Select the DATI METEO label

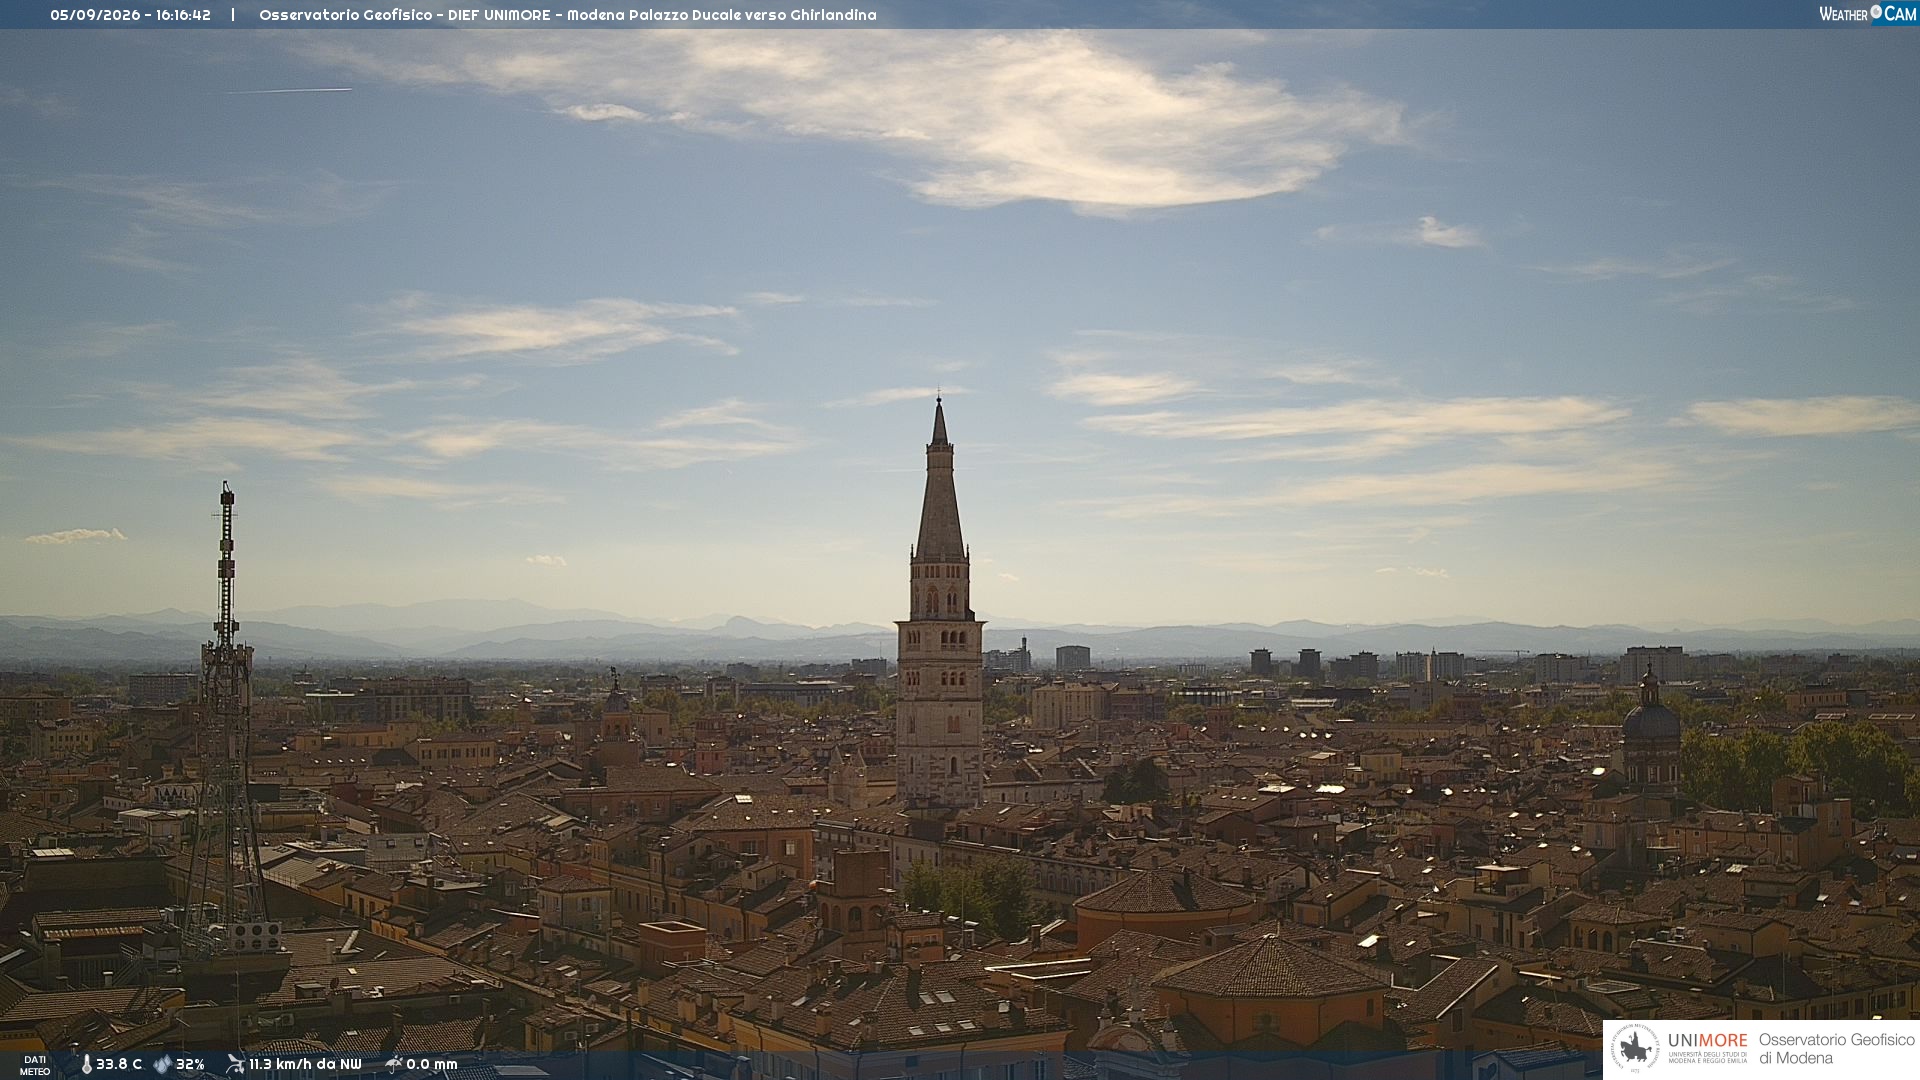(x=35, y=1065)
